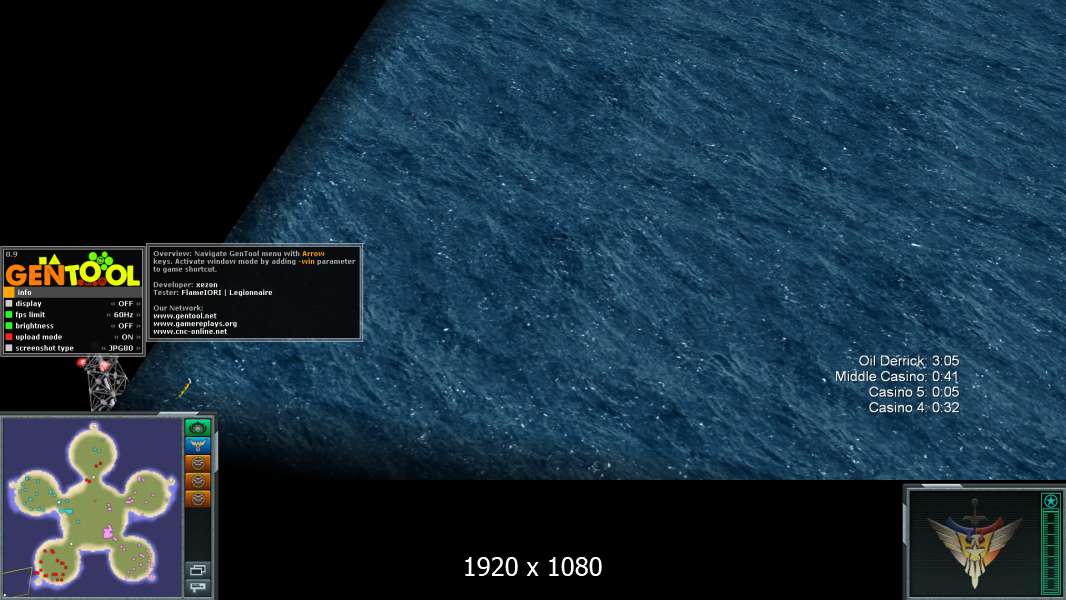Select the small yellow unit on water

(x=184, y=389)
